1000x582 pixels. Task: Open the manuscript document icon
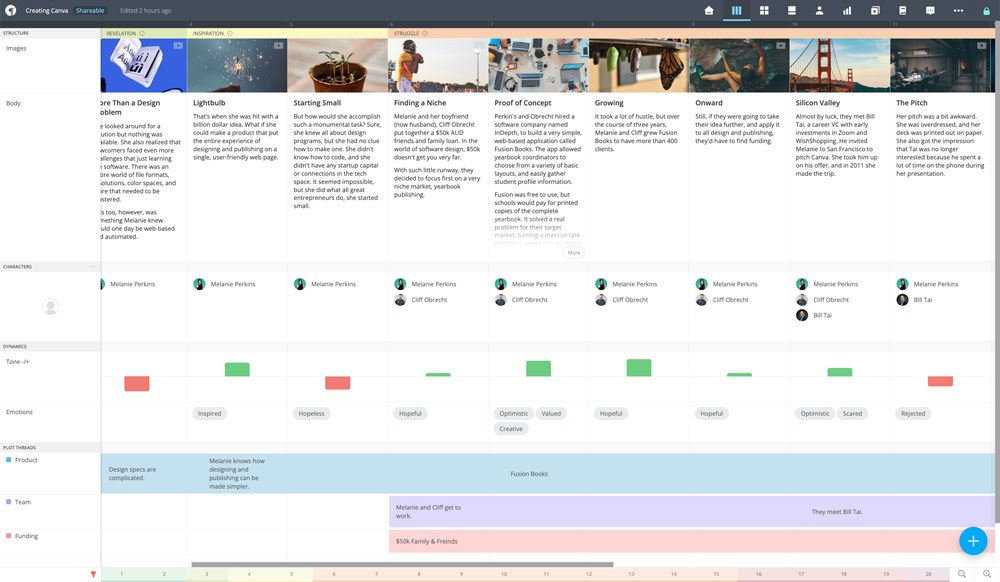[902, 10]
